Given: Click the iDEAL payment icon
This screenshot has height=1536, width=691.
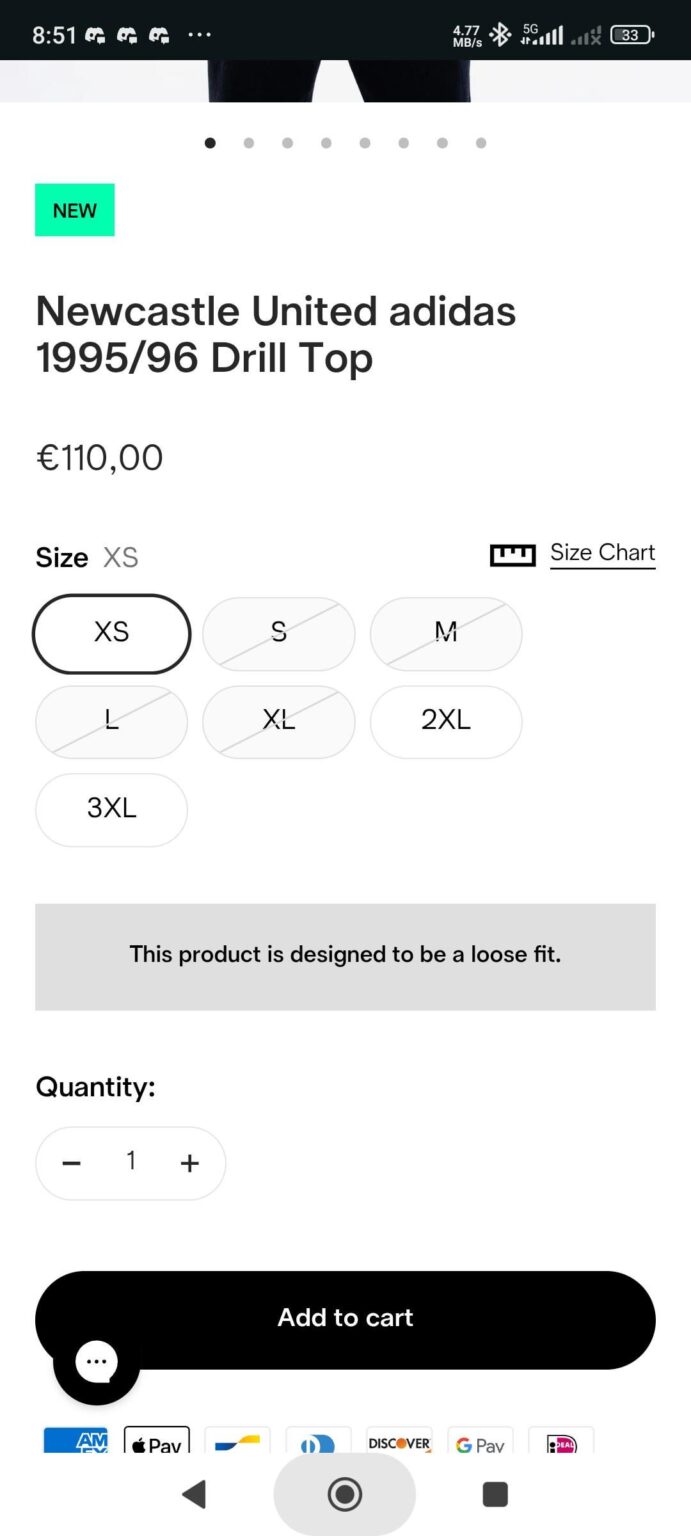Looking at the screenshot, I should 561,1443.
